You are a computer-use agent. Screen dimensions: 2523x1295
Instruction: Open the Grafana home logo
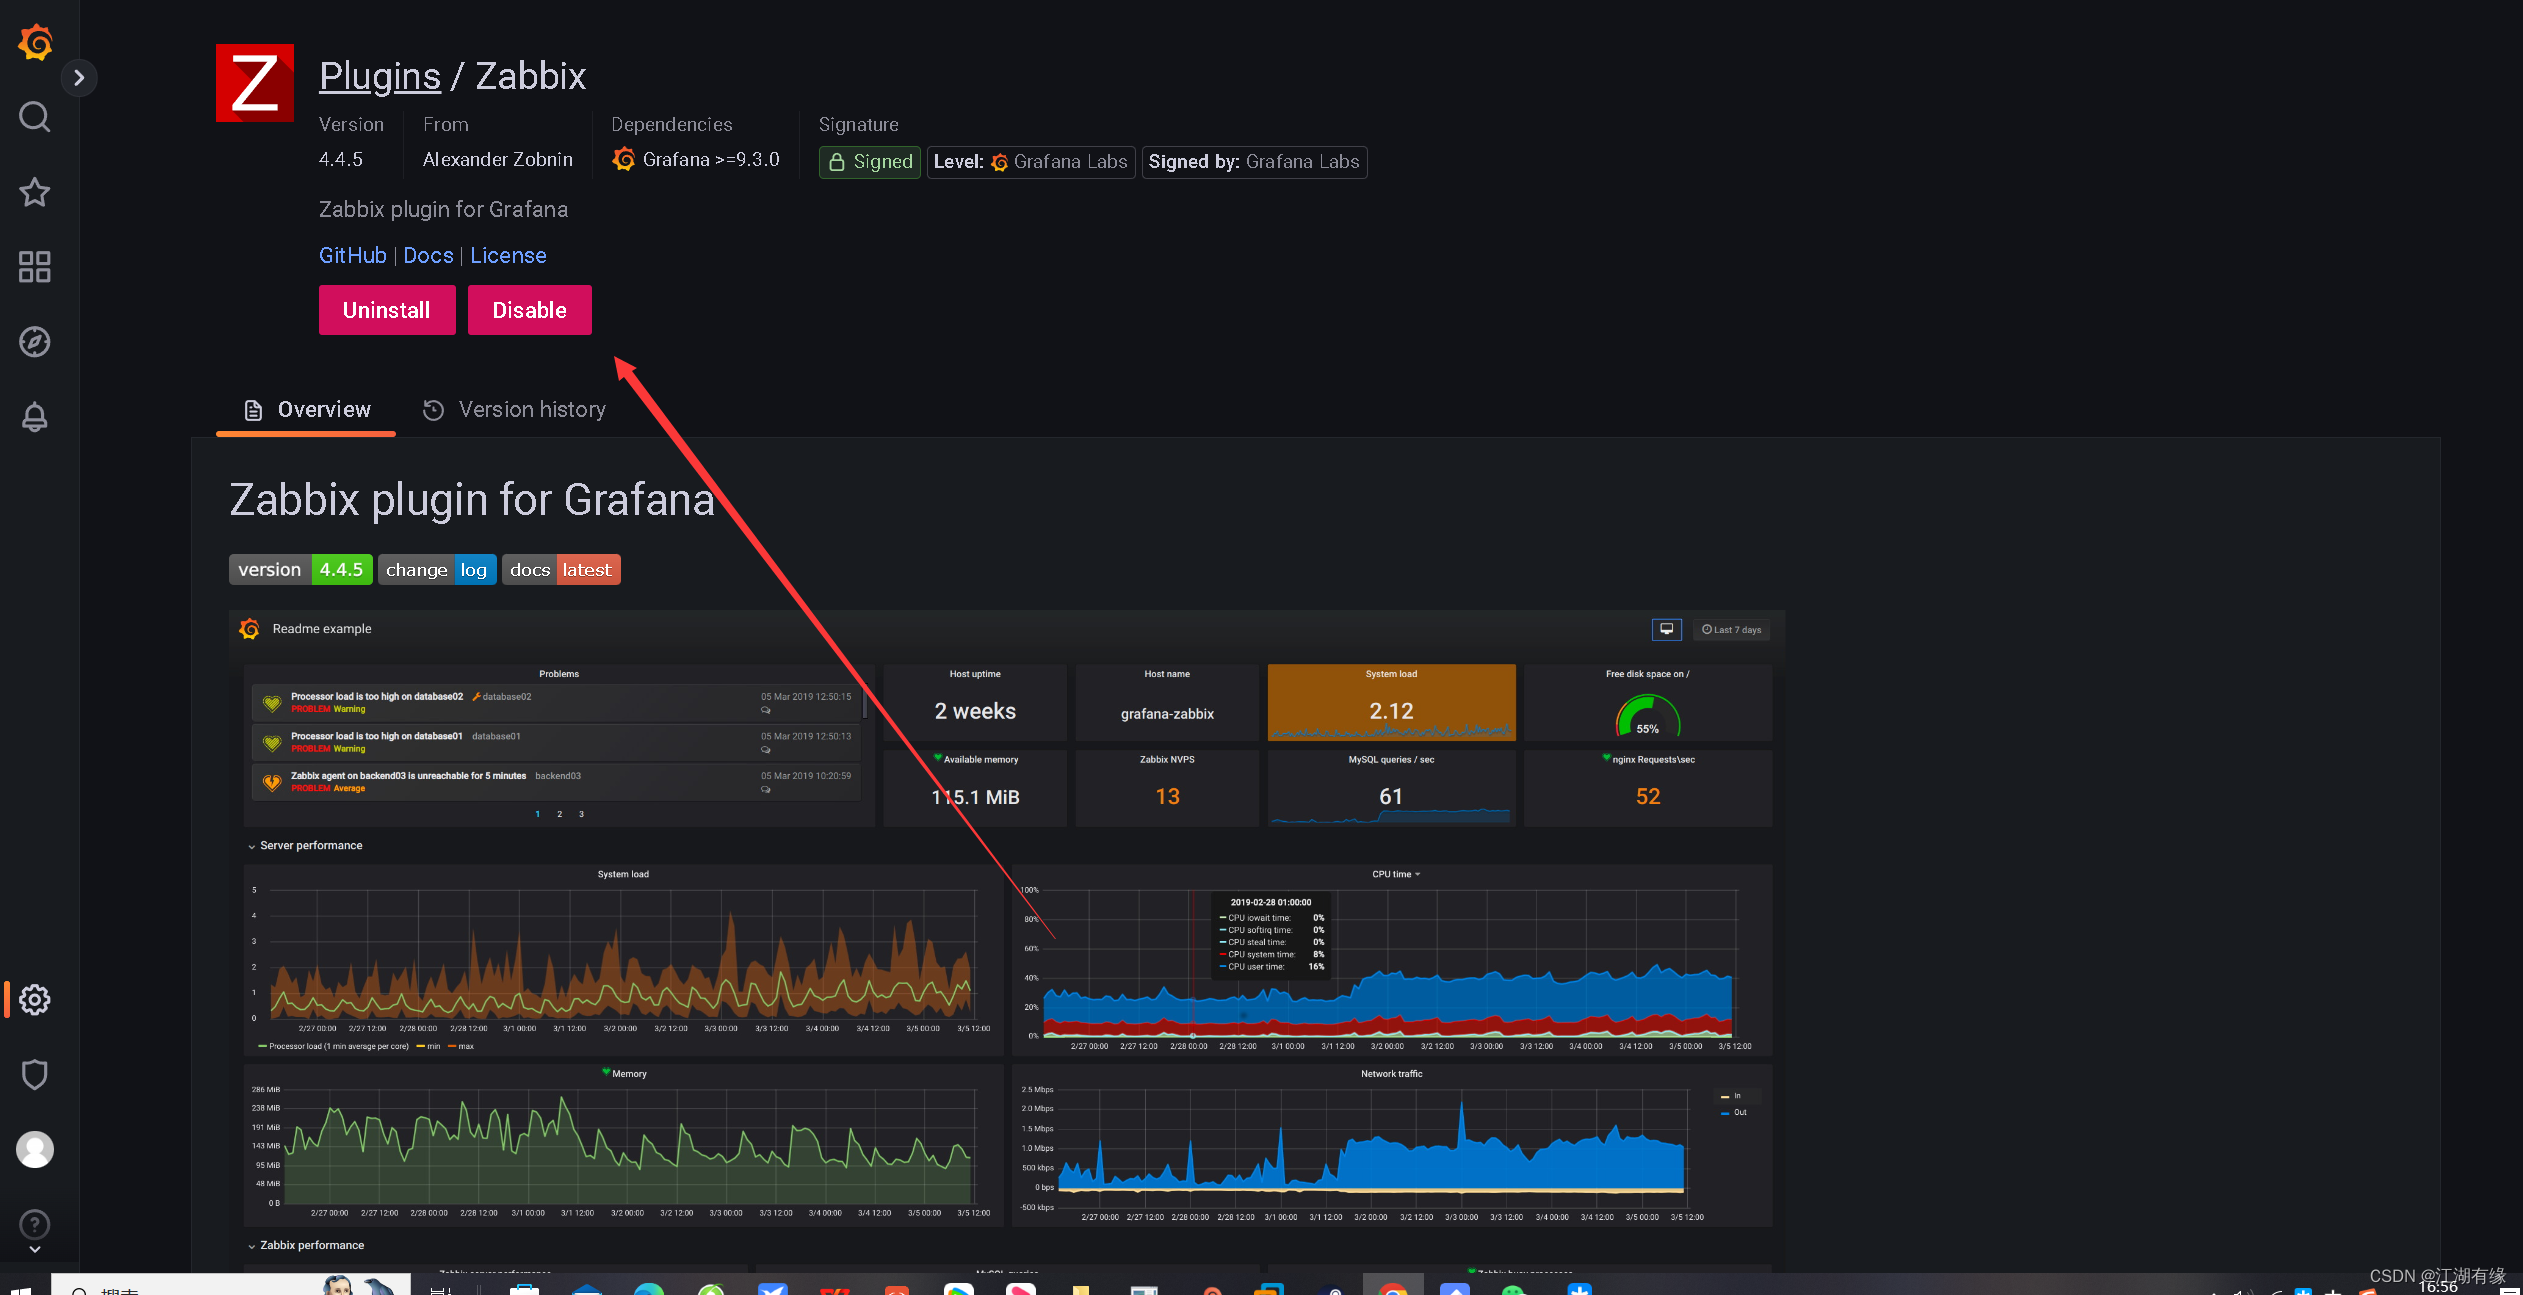click(35, 42)
